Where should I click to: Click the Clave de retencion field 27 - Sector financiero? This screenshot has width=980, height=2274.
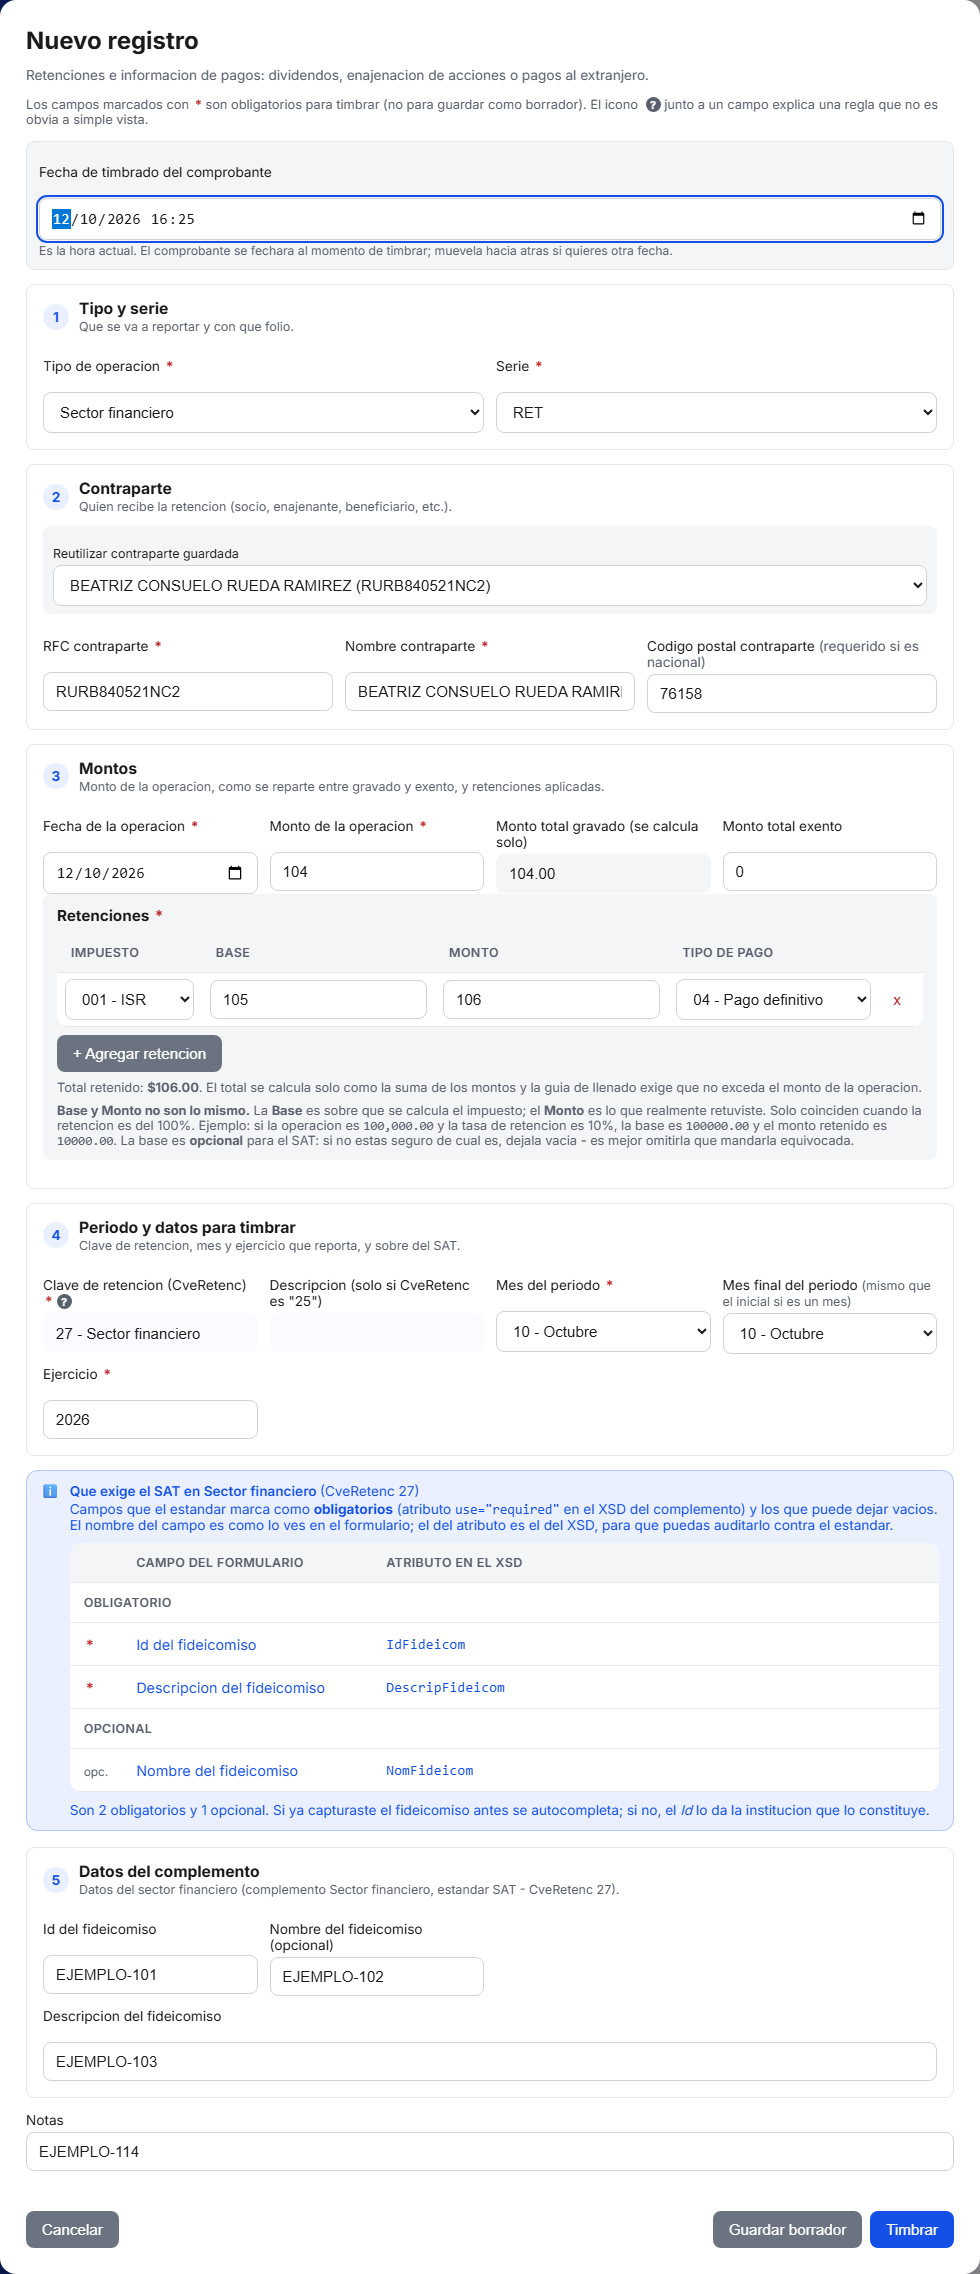click(150, 1334)
